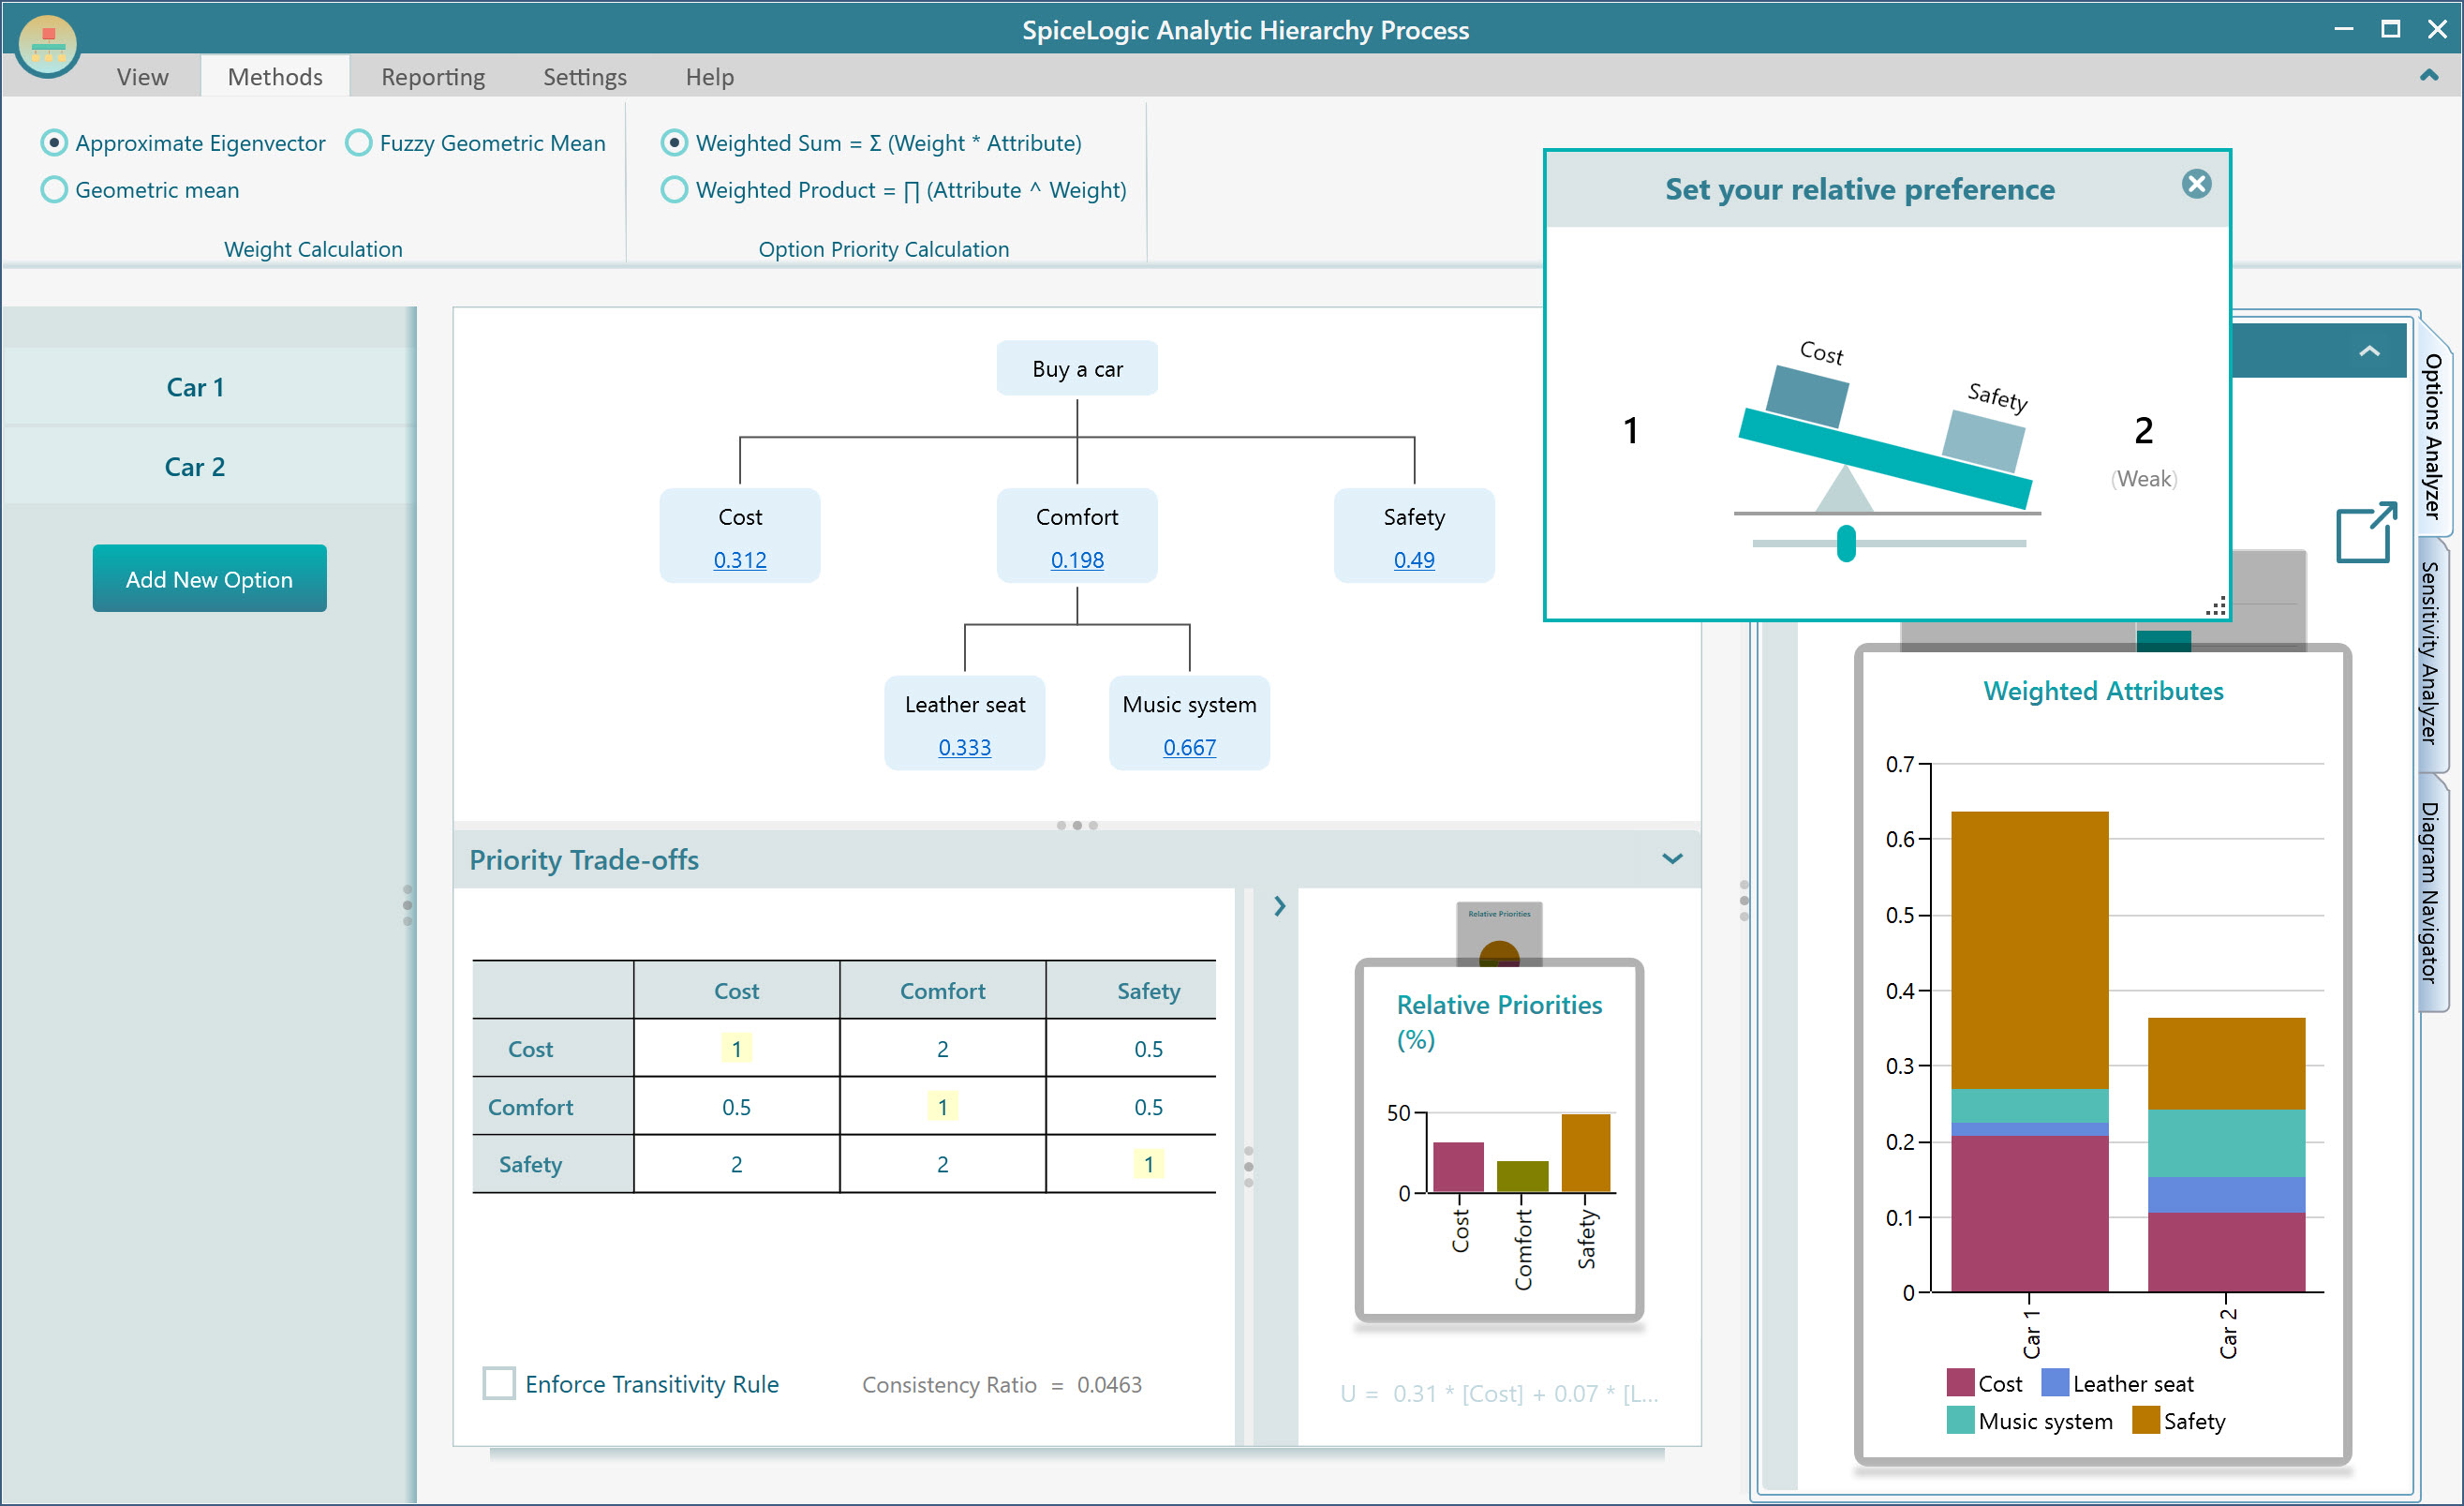Click the Music system legend swatch
Viewport: 2464px width, 1506px height.
click(1960, 1421)
